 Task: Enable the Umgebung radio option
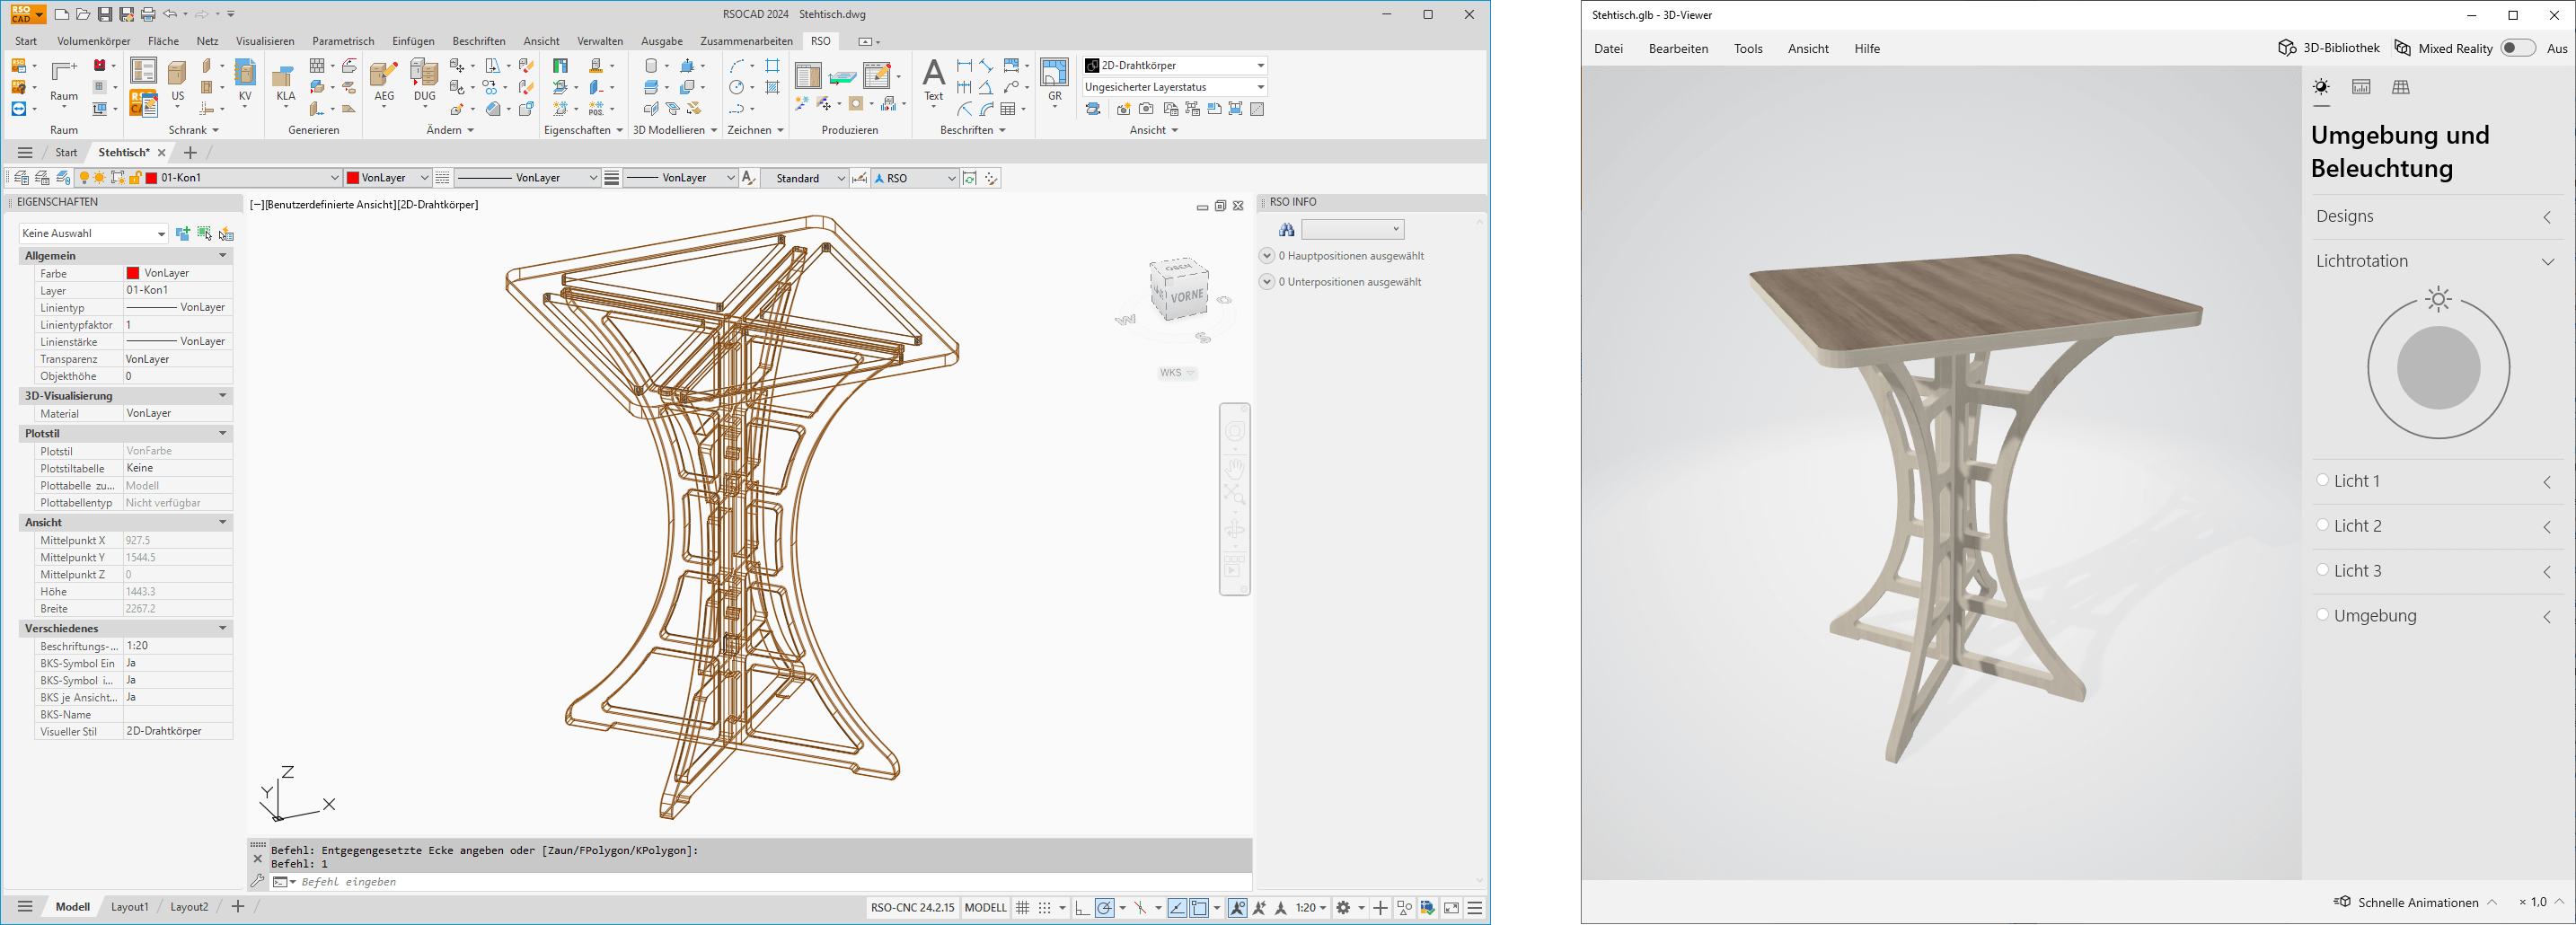2322,615
